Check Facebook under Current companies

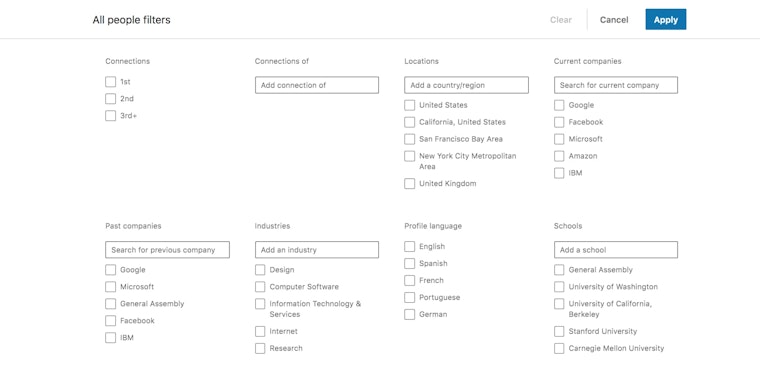[559, 122]
